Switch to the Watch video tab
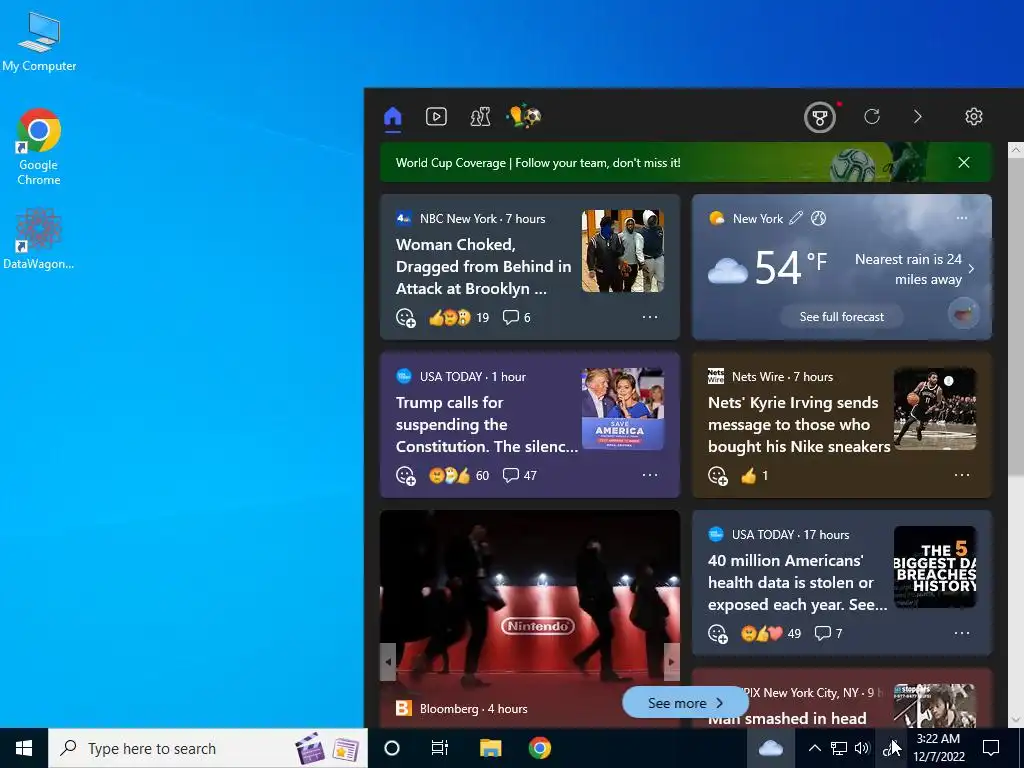This screenshot has height=768, width=1024. 436,117
